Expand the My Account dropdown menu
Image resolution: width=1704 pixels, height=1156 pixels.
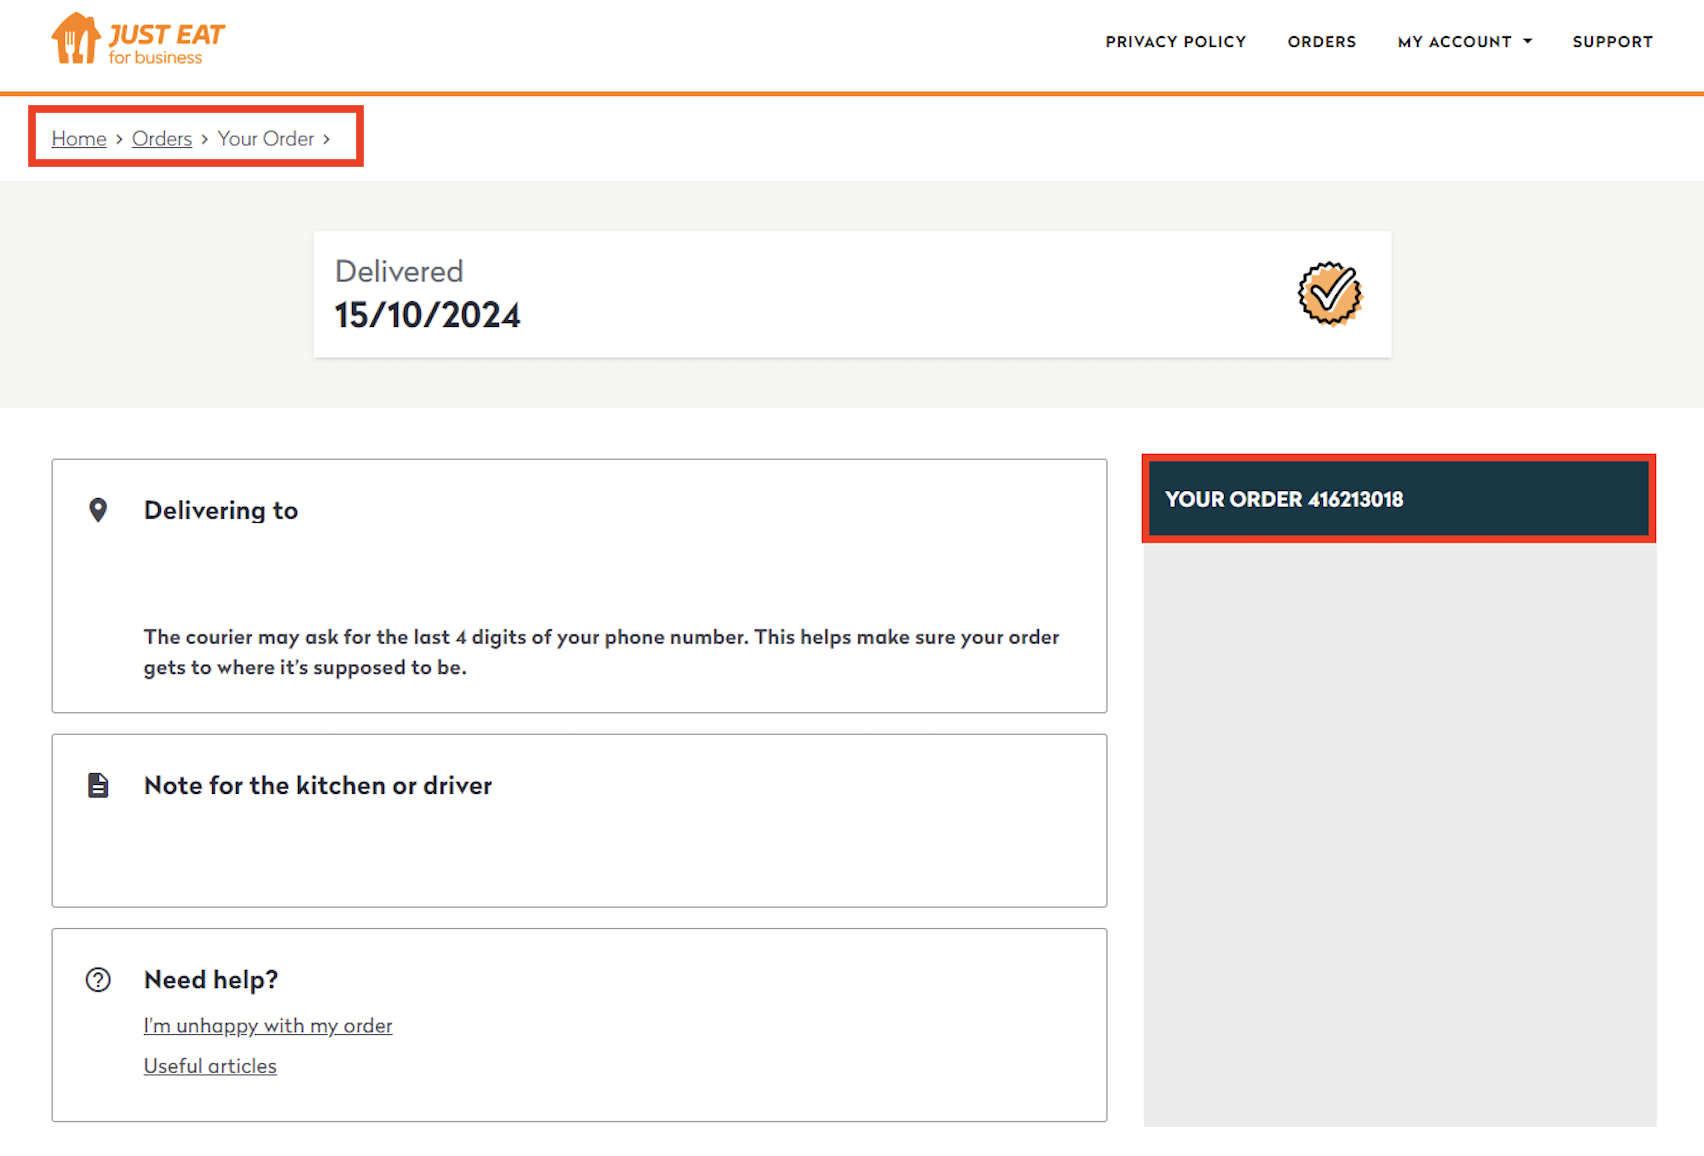click(x=1464, y=42)
